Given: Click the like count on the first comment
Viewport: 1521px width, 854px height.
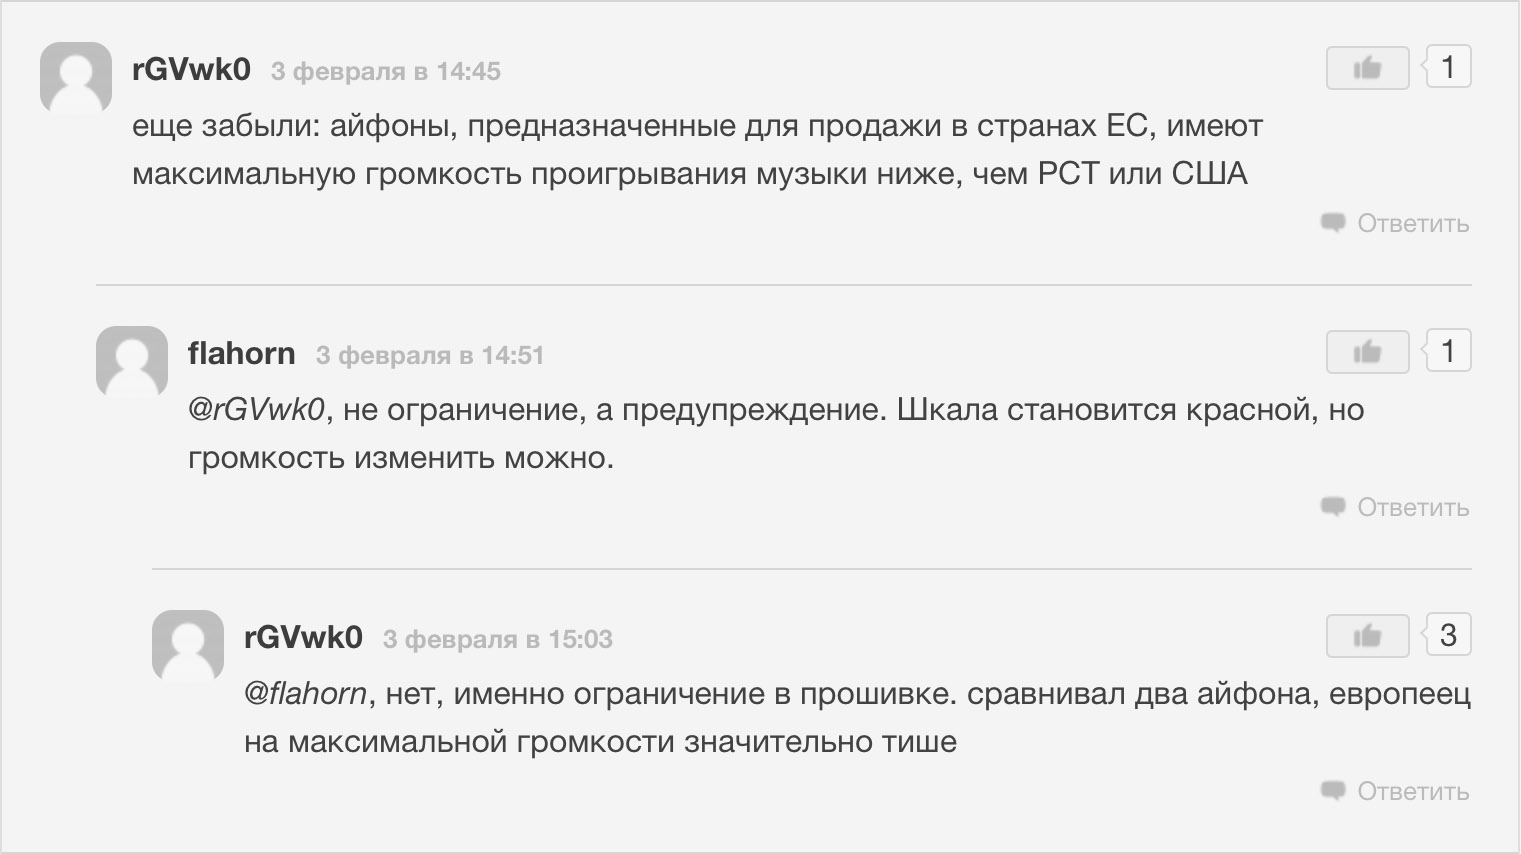Looking at the screenshot, I should coord(1447,67).
